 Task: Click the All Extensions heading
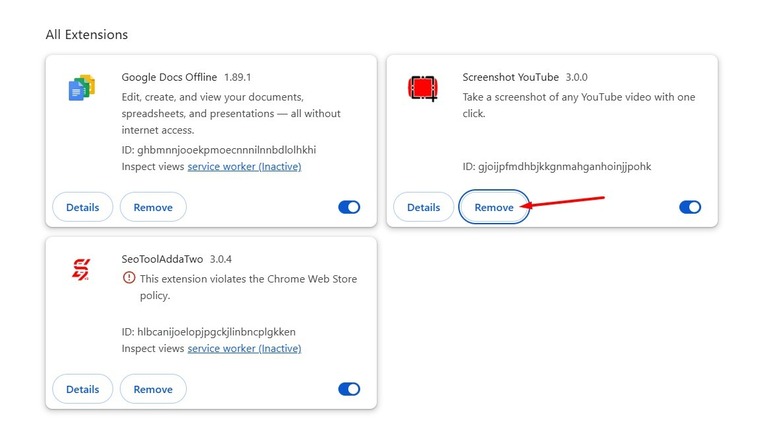click(87, 34)
